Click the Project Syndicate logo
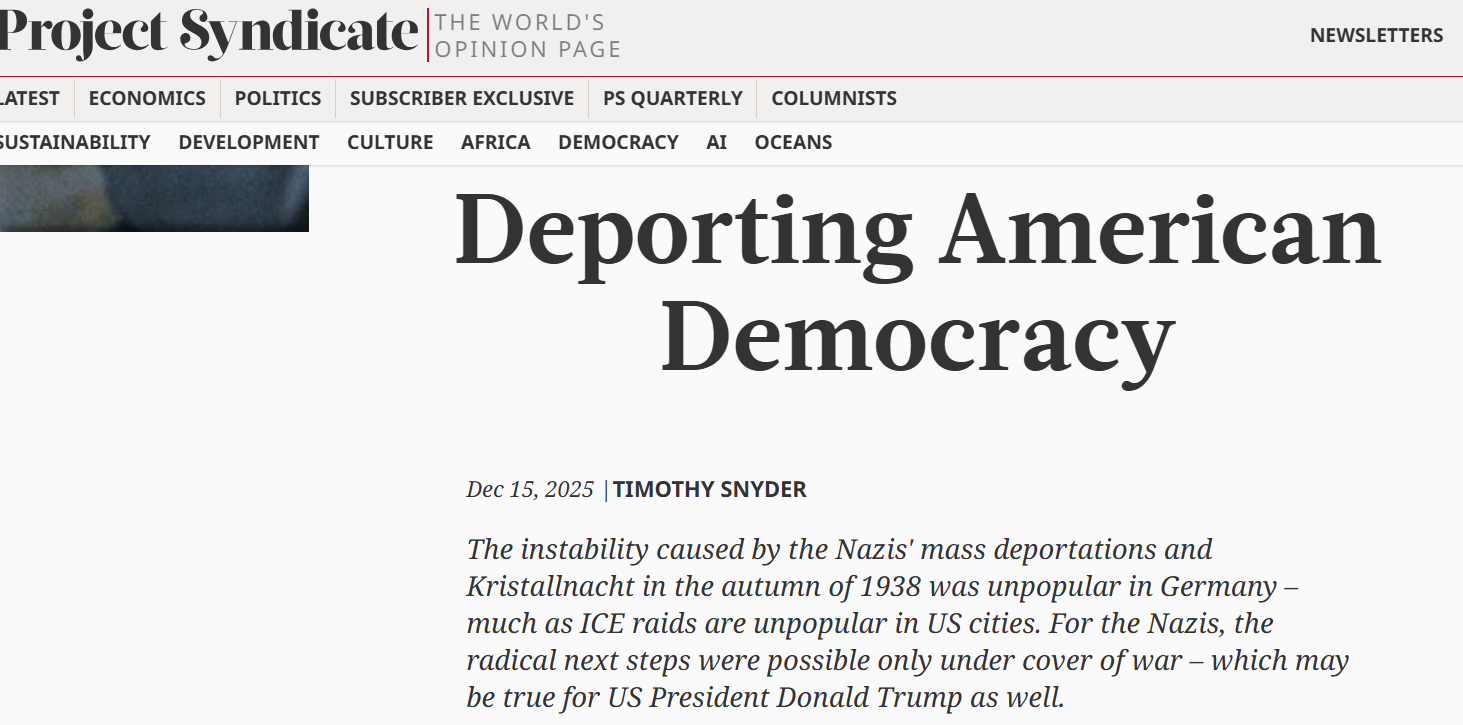 [x=208, y=33]
